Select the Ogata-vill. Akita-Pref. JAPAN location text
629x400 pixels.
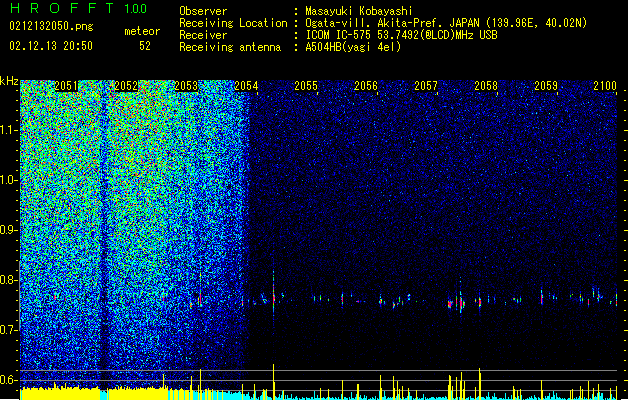pyautogui.click(x=446, y=23)
